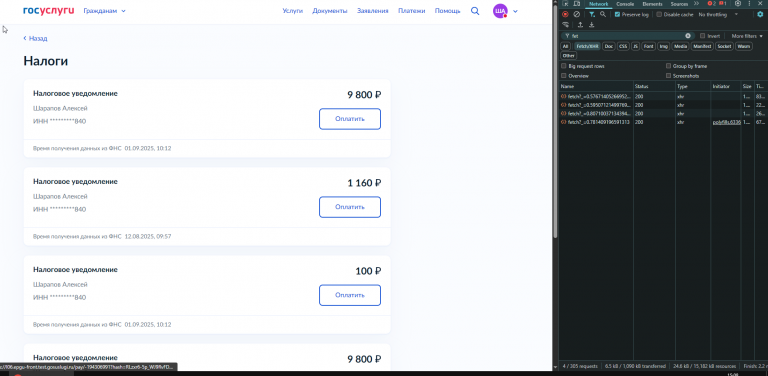Switch to Elements tab
Image resolution: width=768 pixels, height=376 pixels.
pos(652,4)
